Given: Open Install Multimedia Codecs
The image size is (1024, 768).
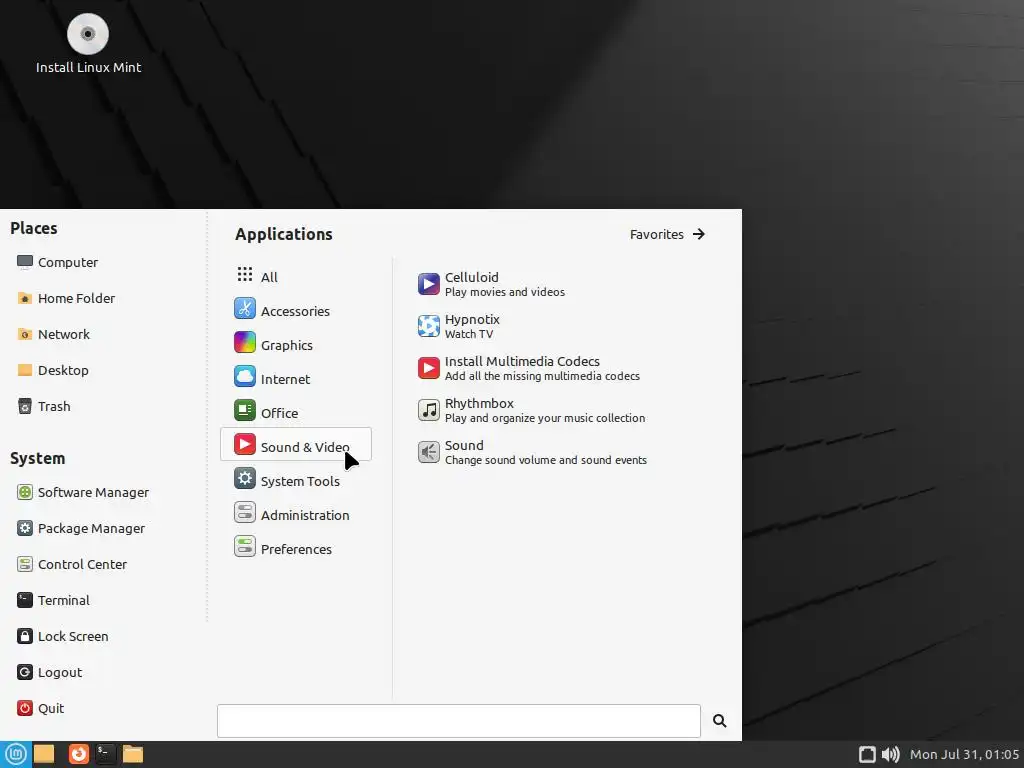Looking at the screenshot, I should [x=529, y=368].
